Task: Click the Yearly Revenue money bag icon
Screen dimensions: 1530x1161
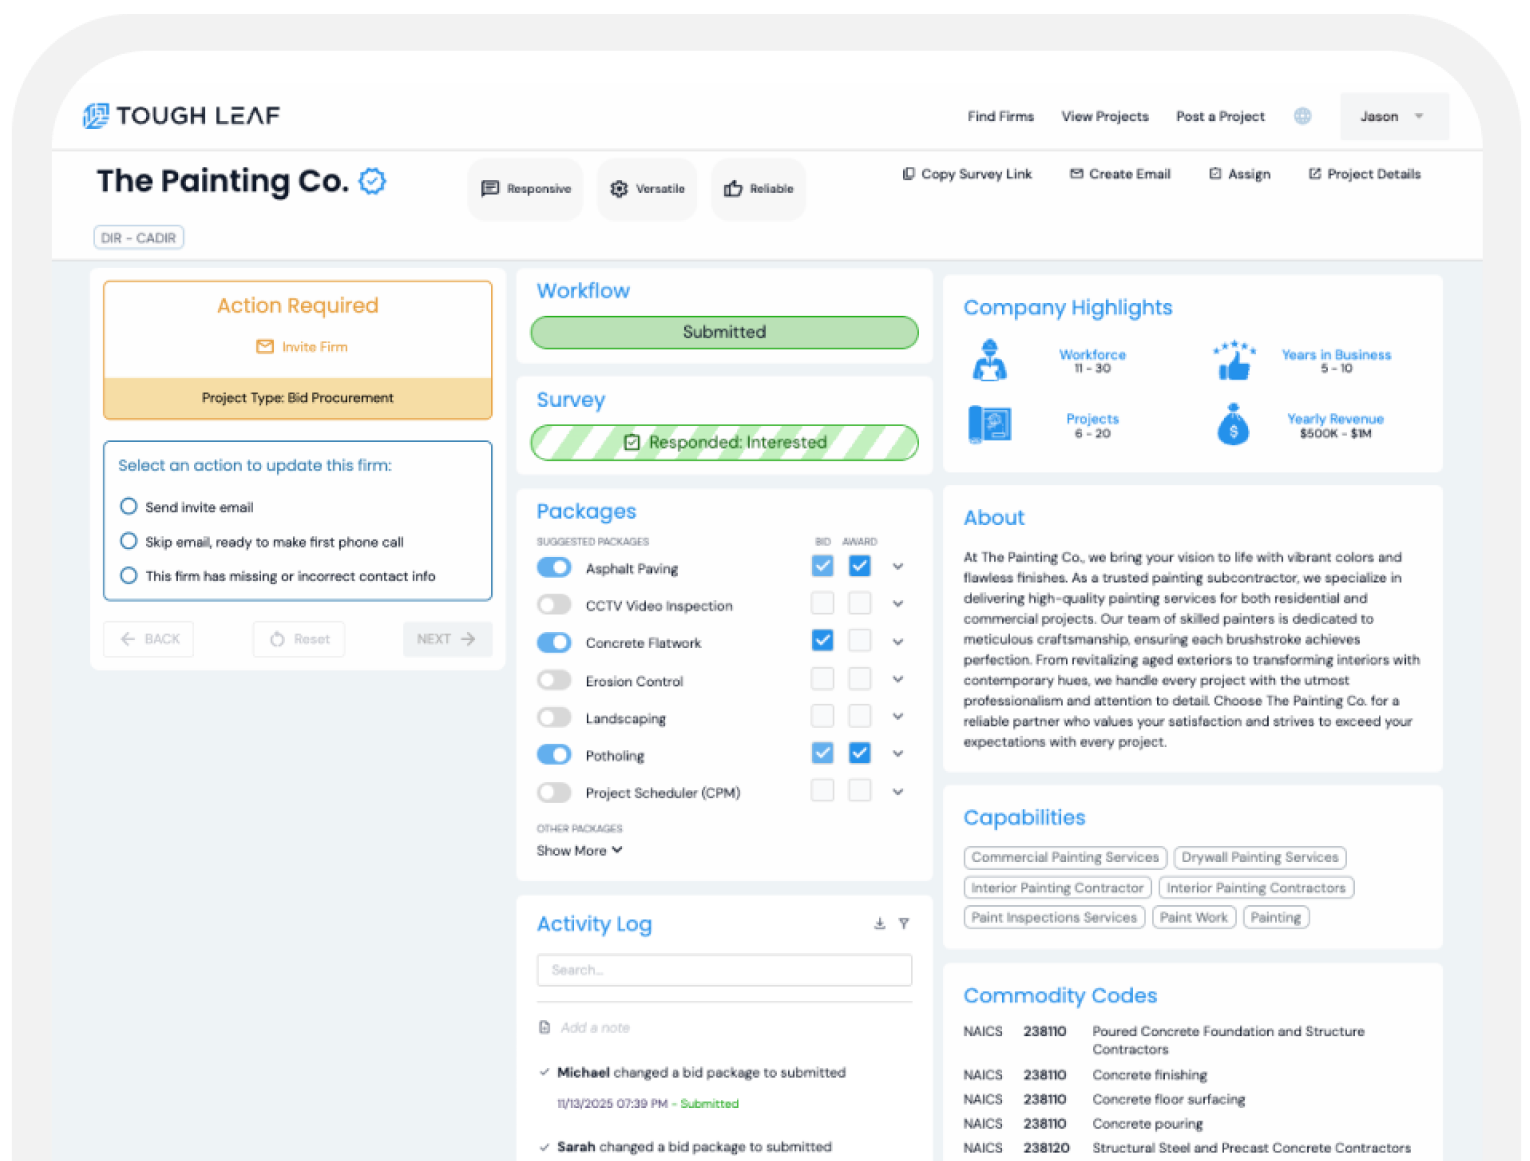Action: [1233, 424]
